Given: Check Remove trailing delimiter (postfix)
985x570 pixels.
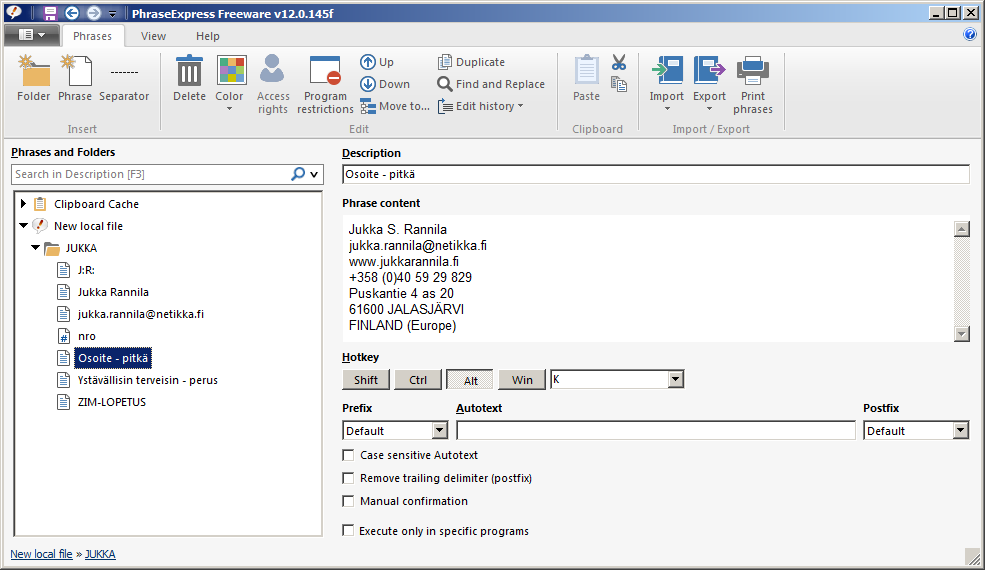Looking at the screenshot, I should 348,478.
